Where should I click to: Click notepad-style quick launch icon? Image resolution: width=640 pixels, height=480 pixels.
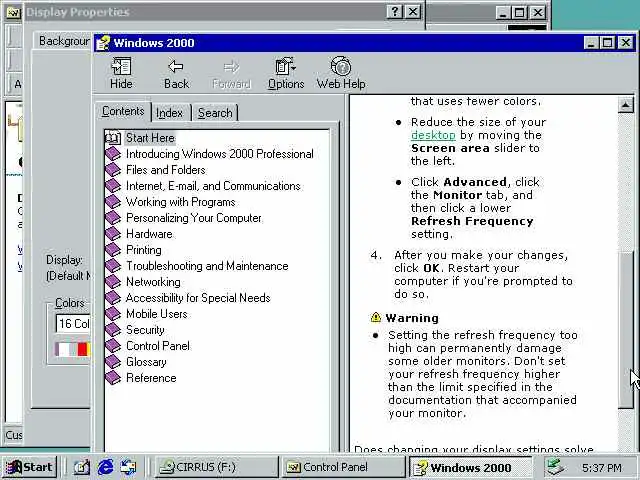click(82, 467)
